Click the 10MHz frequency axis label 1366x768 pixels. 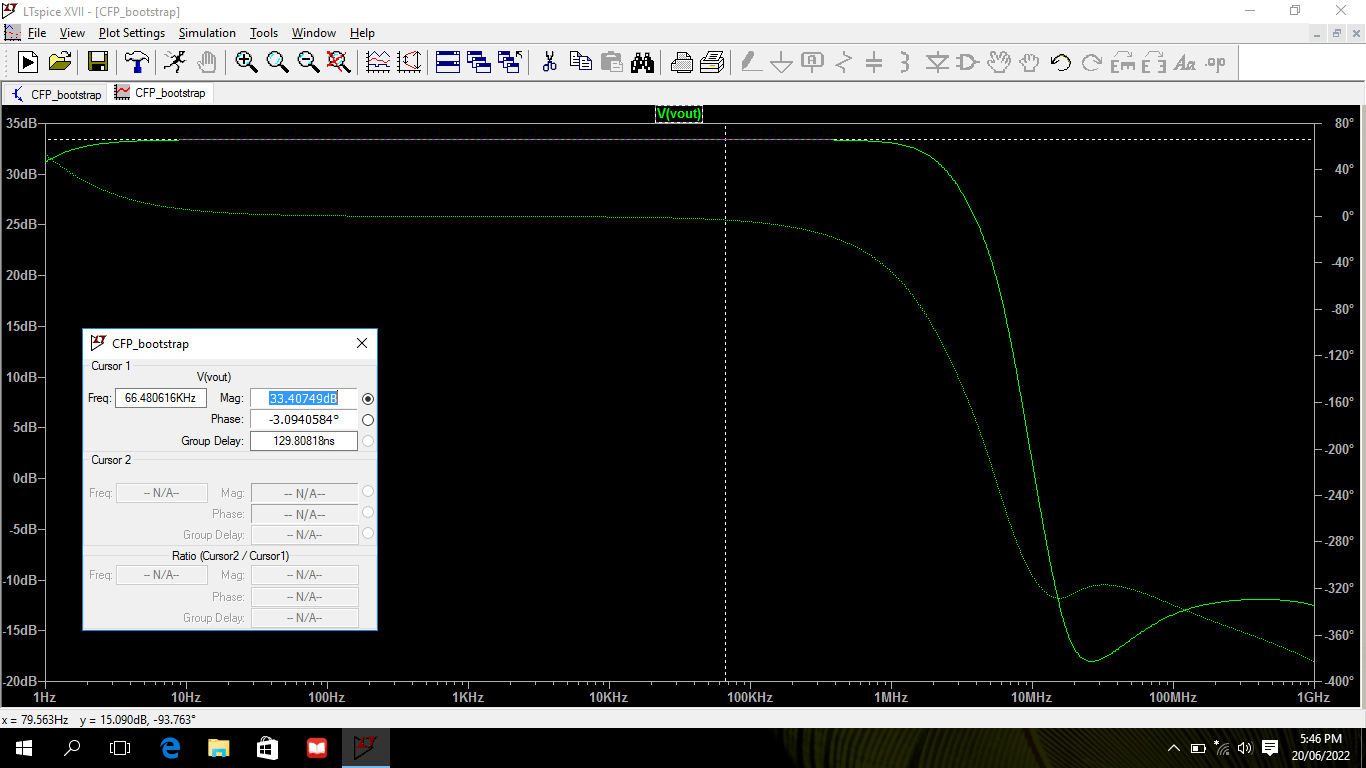pos(1031,697)
